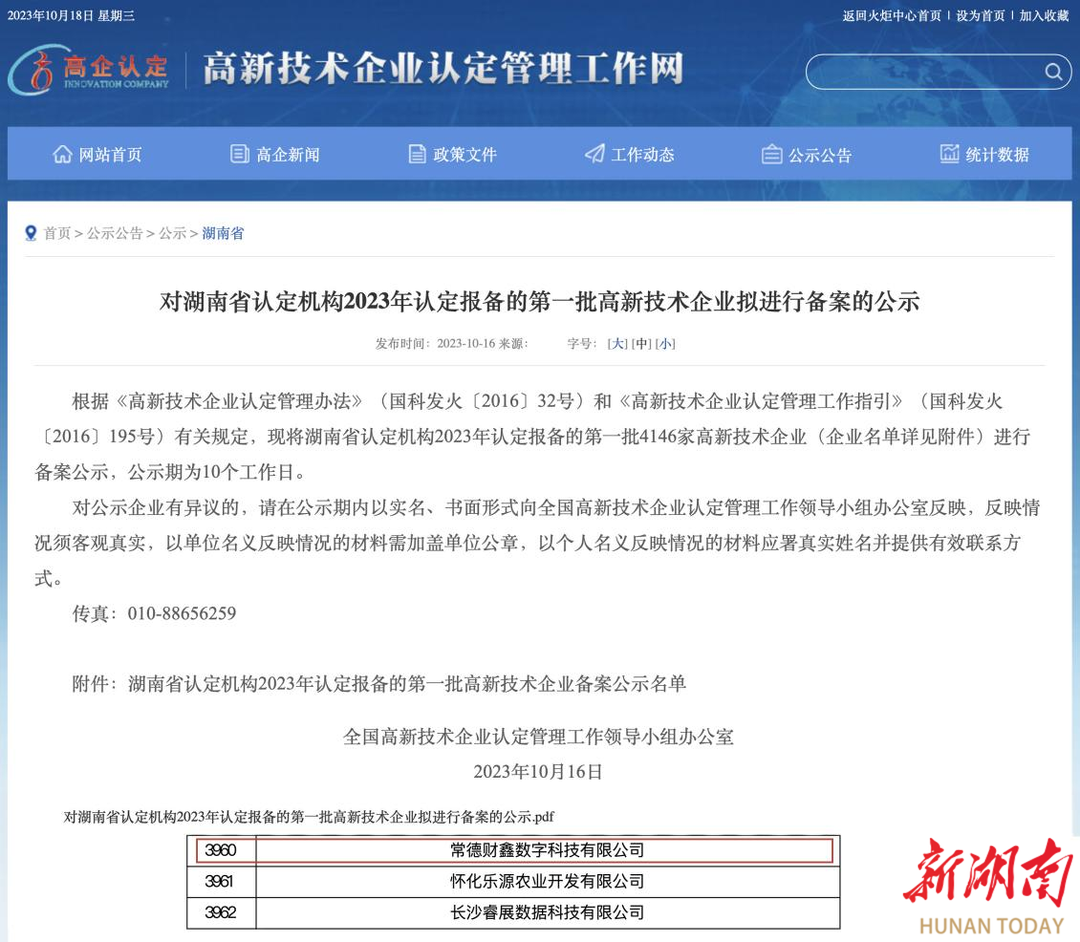Click the signature 全国高新技术企业认定管理工作领导小组办公室

539,737
